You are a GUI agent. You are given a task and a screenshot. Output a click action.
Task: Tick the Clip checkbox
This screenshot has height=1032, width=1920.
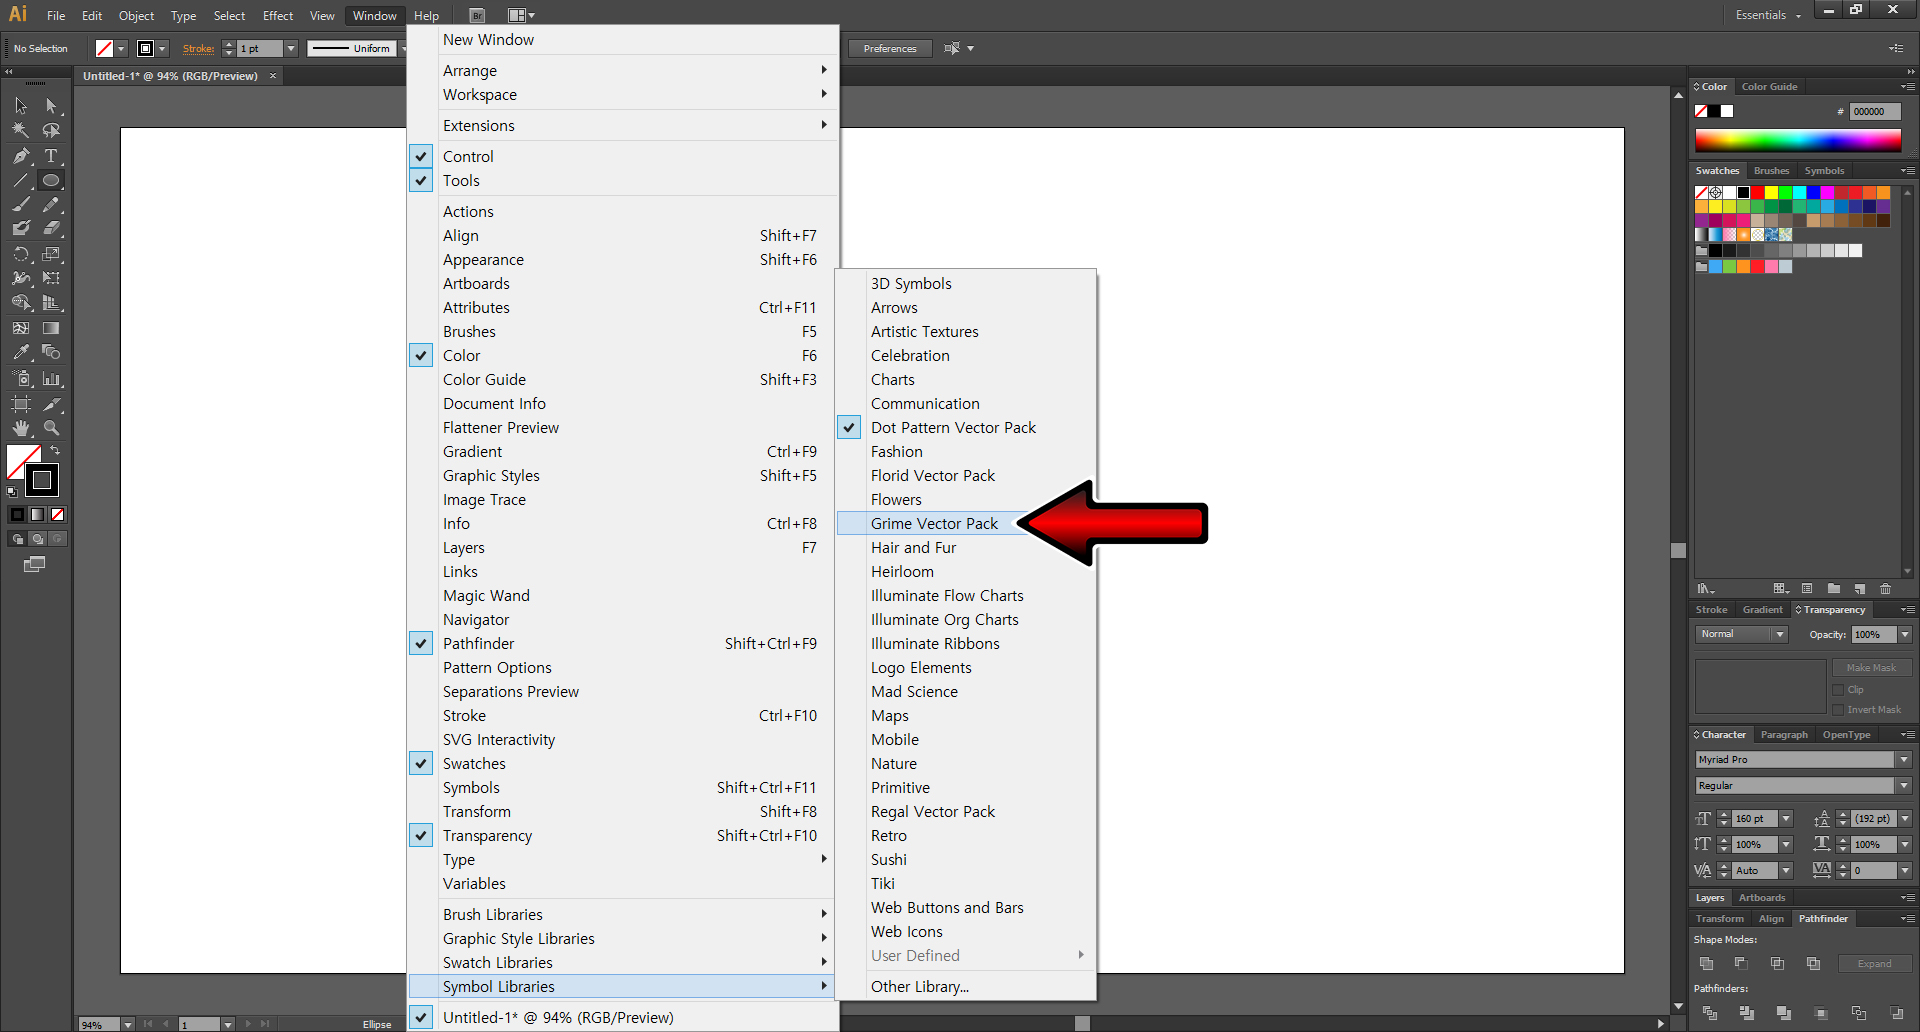click(1838, 690)
